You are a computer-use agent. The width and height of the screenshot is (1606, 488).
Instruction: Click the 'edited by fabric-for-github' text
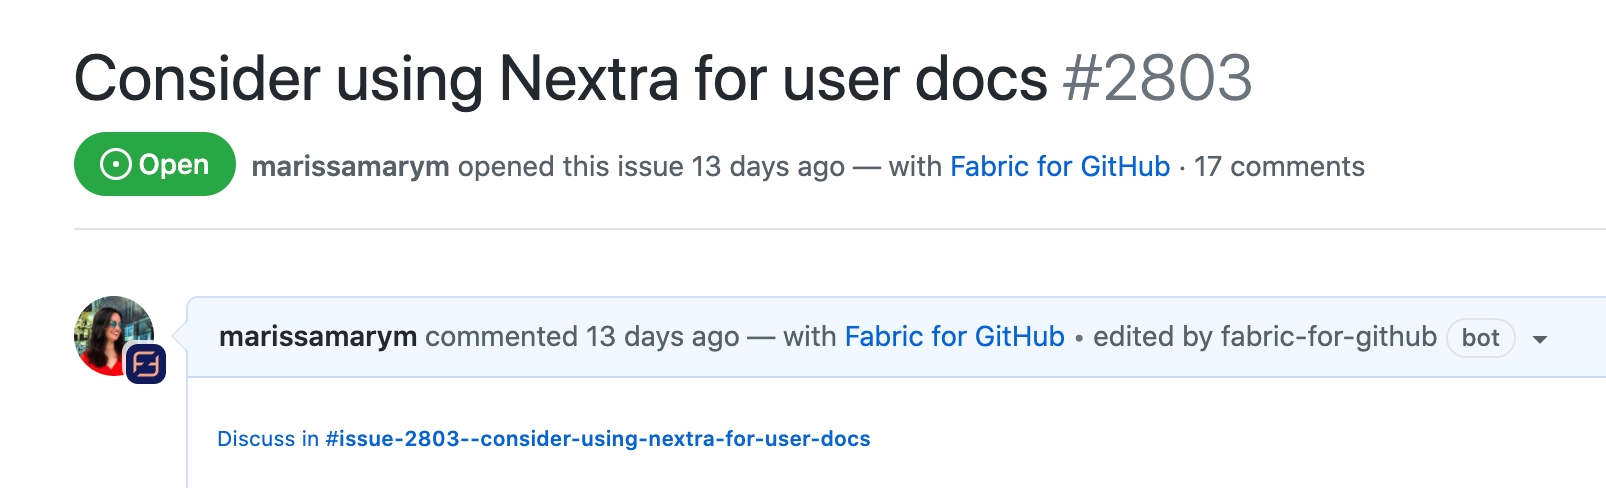1264,336
